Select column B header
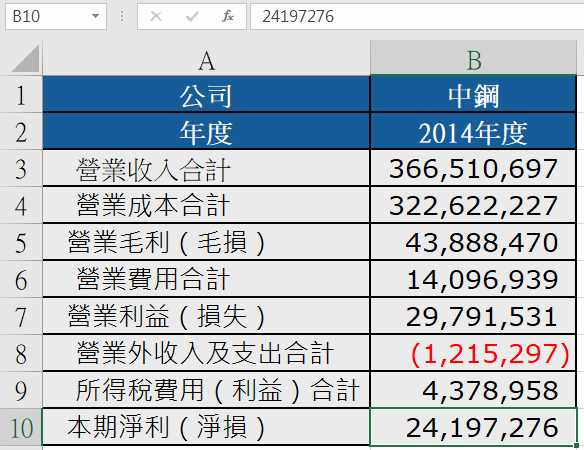The width and height of the screenshot is (584, 450). tap(473, 59)
